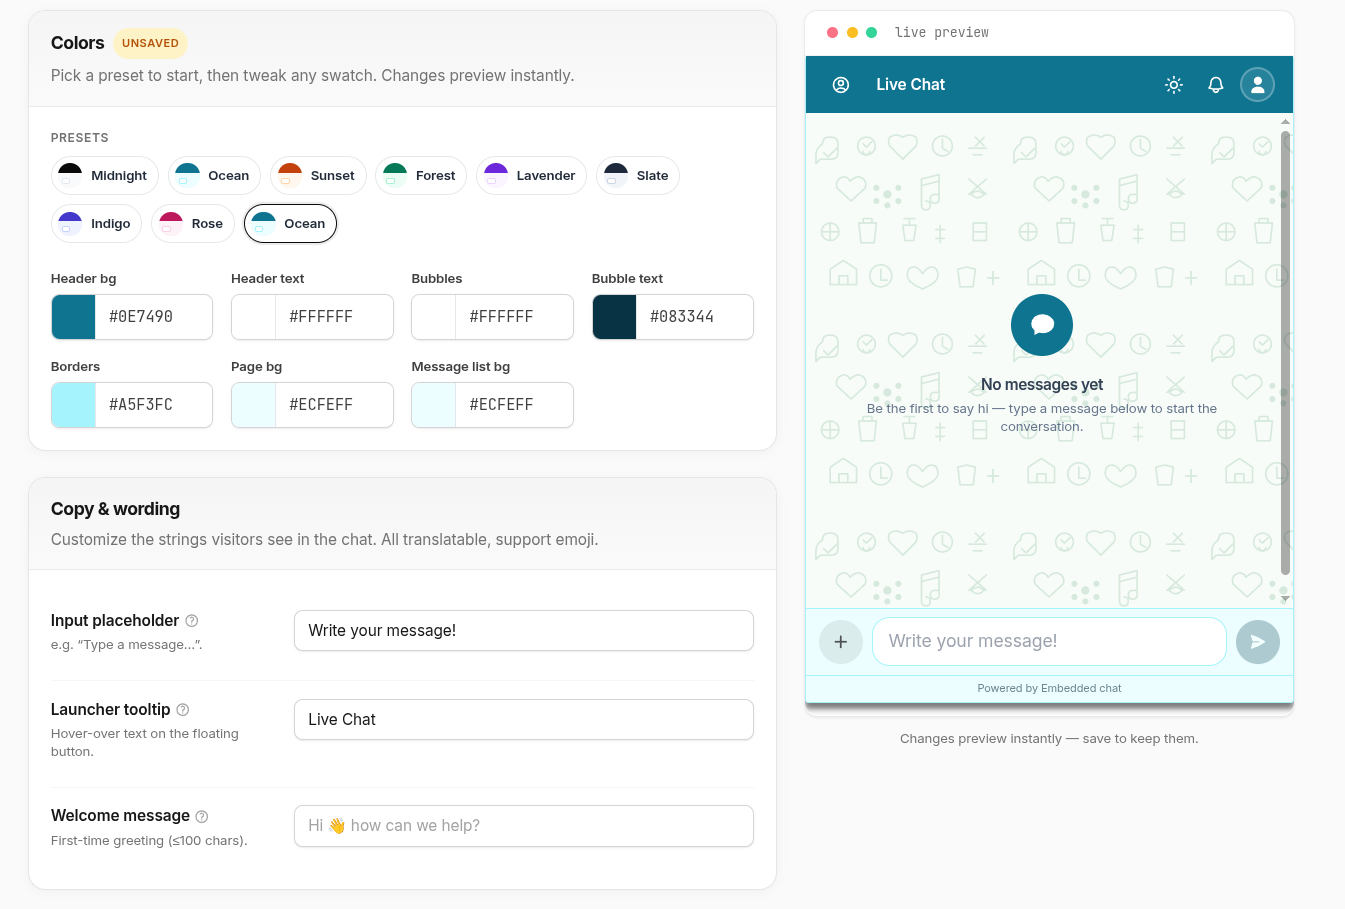1345x909 pixels.
Task: Open the Borders color swatch
Action: pos(74,405)
